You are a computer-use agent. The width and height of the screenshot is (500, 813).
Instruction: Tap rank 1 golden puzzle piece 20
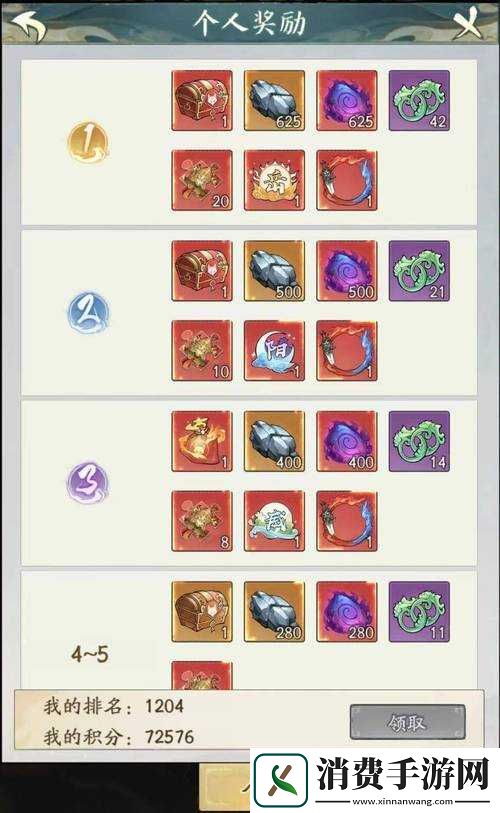(x=202, y=180)
